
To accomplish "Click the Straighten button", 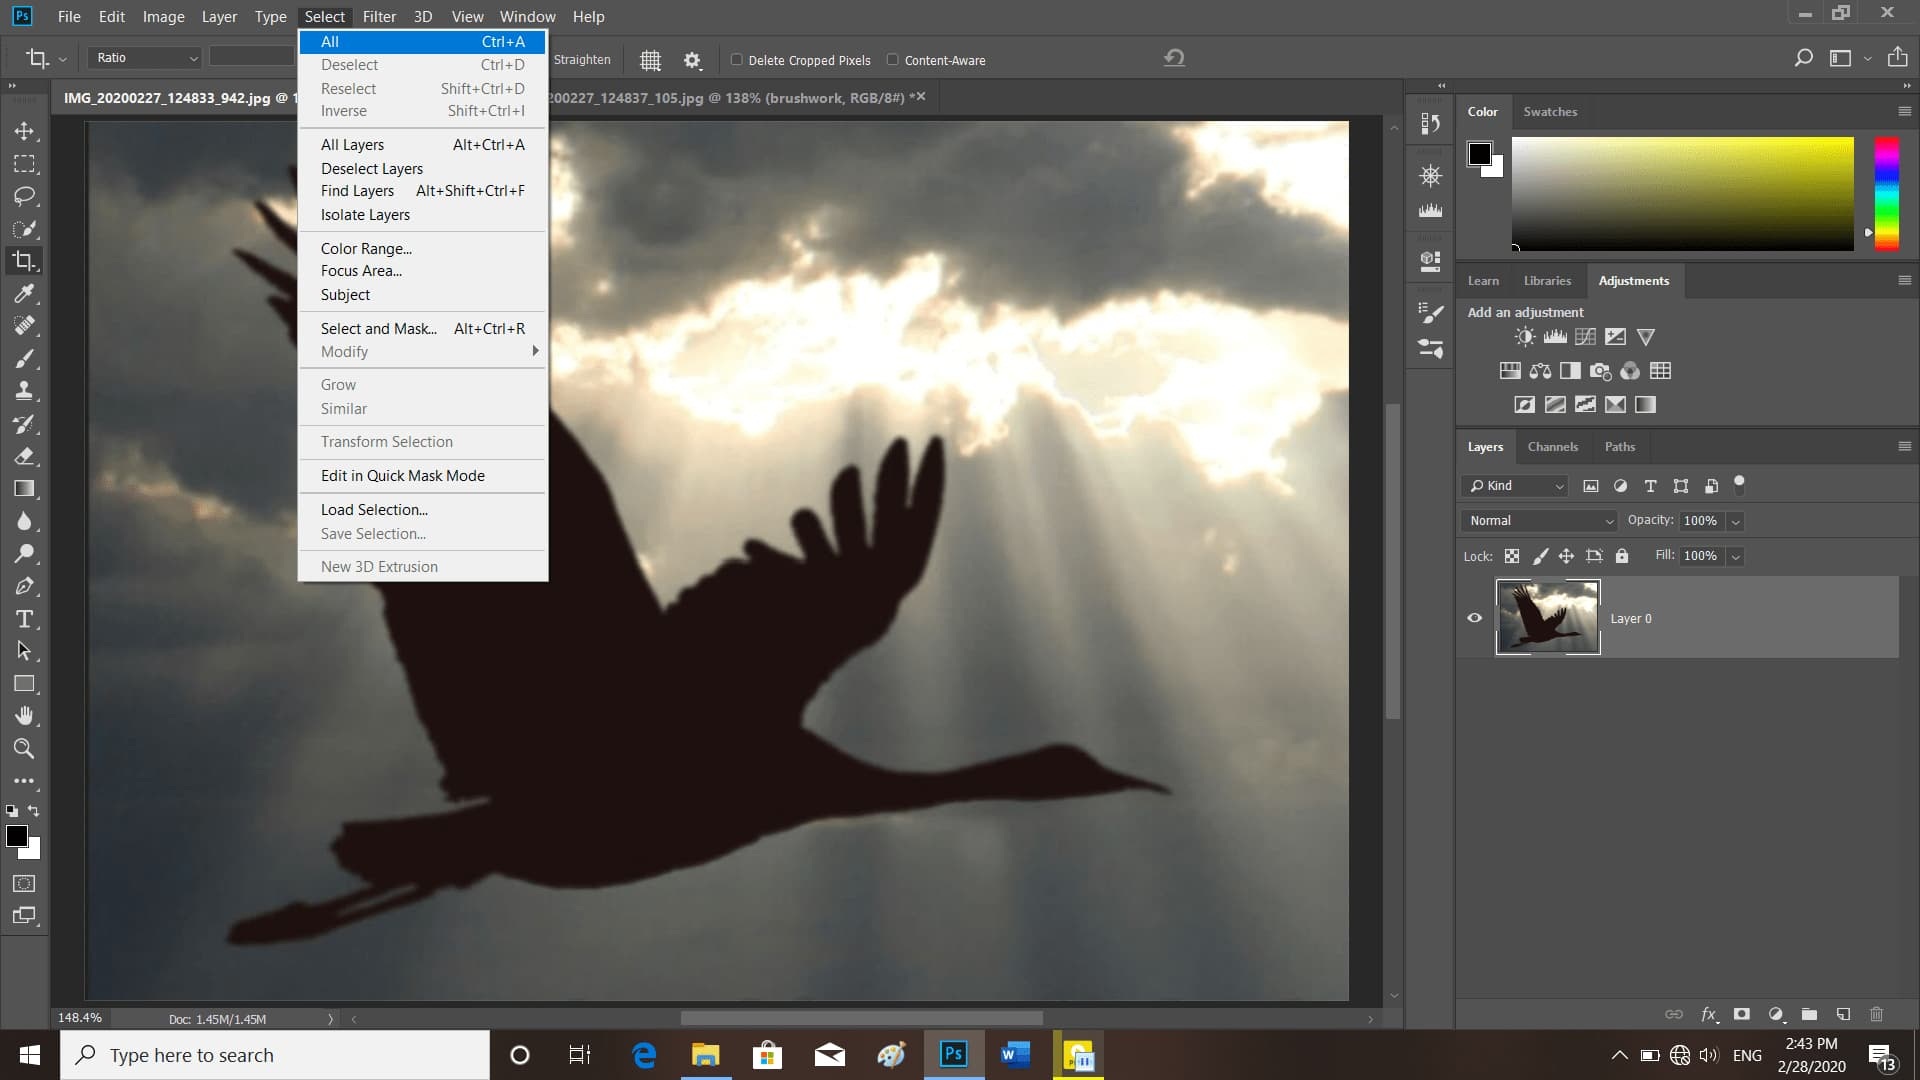I will click(582, 60).
